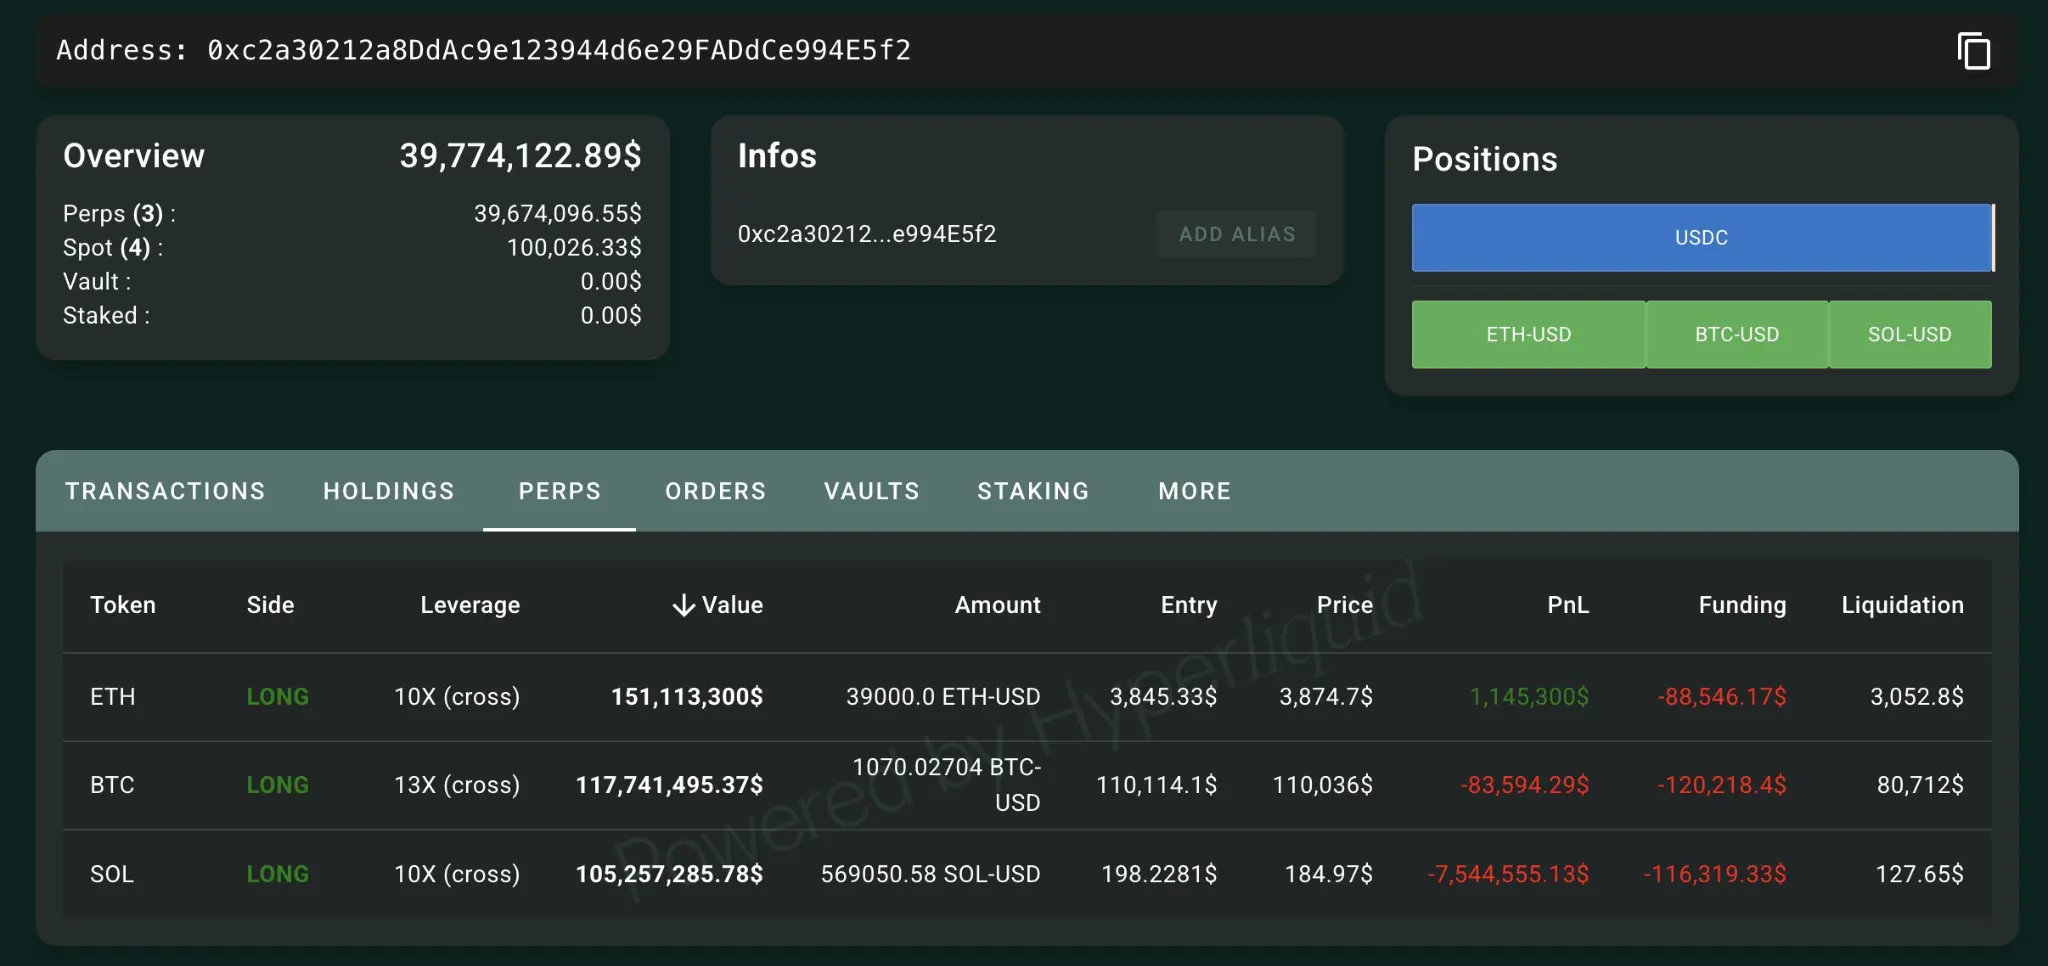This screenshot has height=966, width=2048.
Task: Expand the MORE tab options
Action: tap(1194, 491)
